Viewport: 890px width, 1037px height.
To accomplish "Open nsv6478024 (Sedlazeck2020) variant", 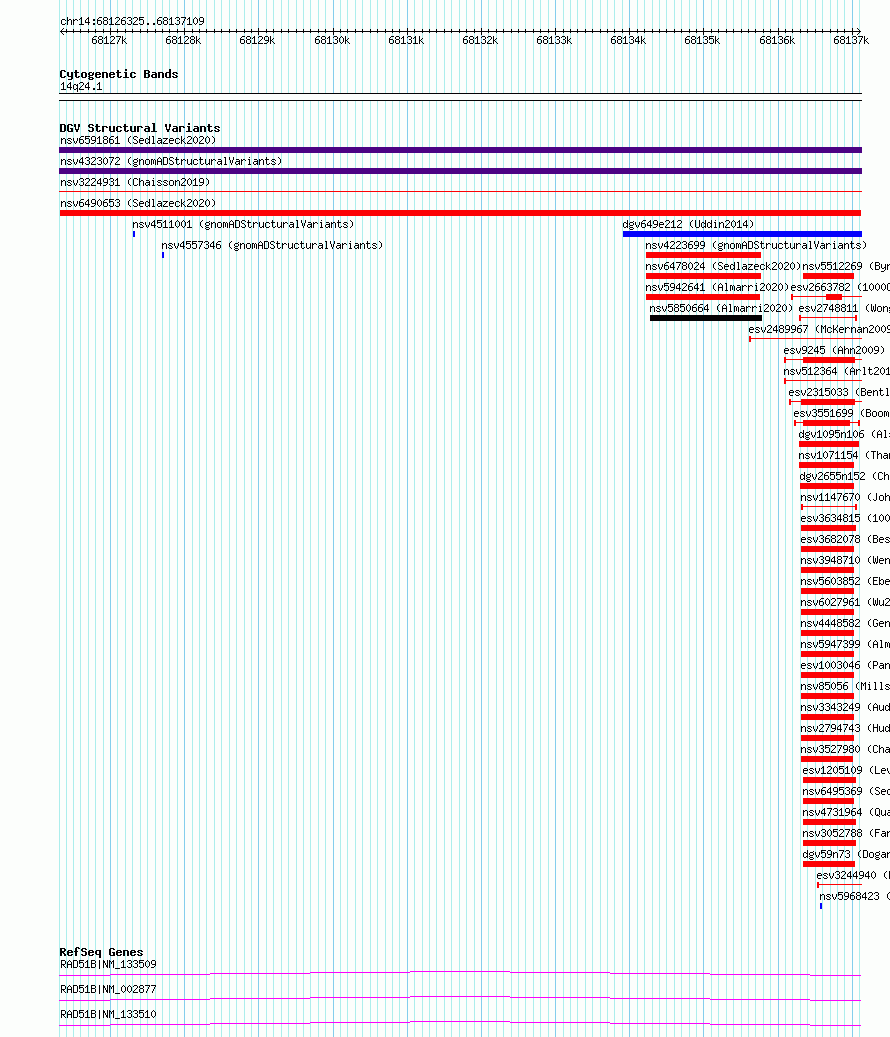I will coord(723,267).
